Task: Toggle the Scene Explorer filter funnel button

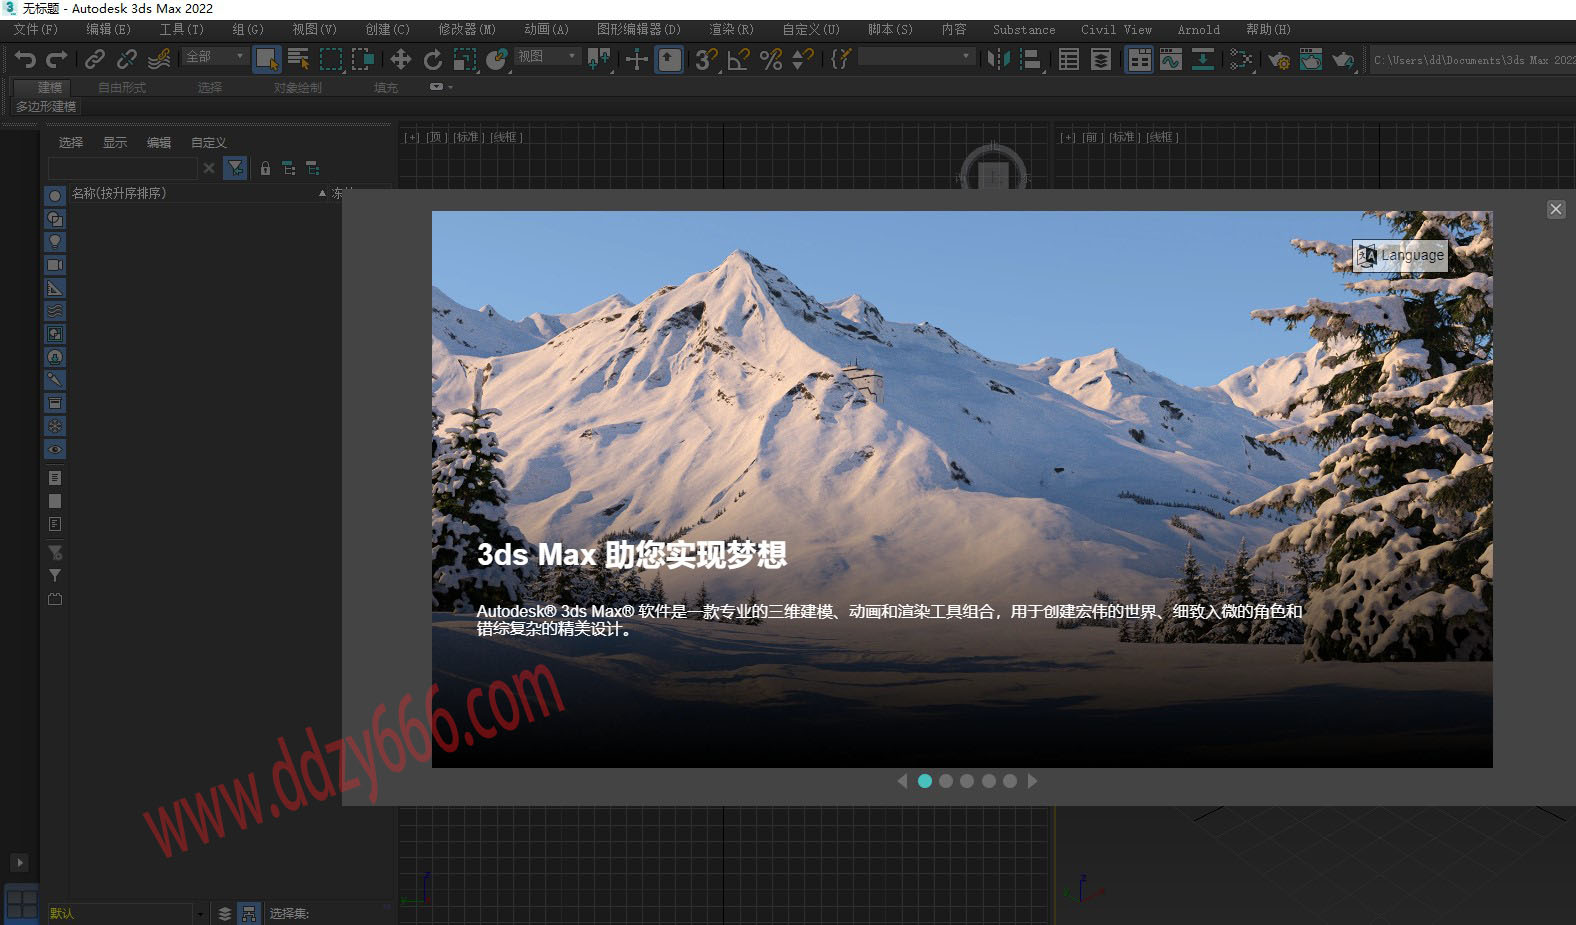Action: (235, 168)
